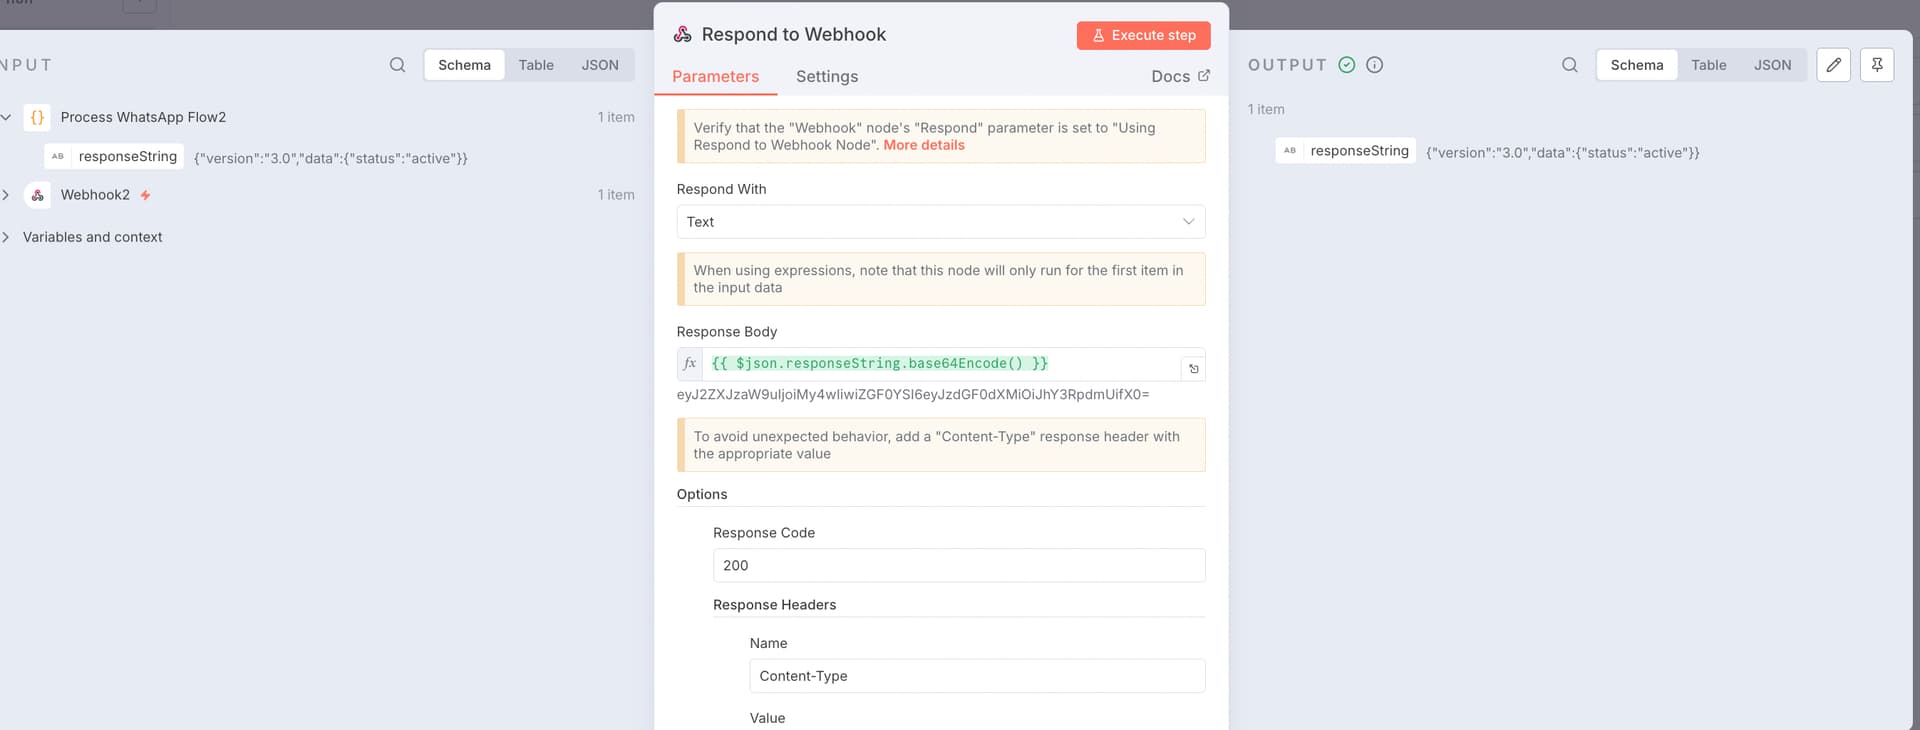Click the output responseString field pill

pyautogui.click(x=1346, y=151)
